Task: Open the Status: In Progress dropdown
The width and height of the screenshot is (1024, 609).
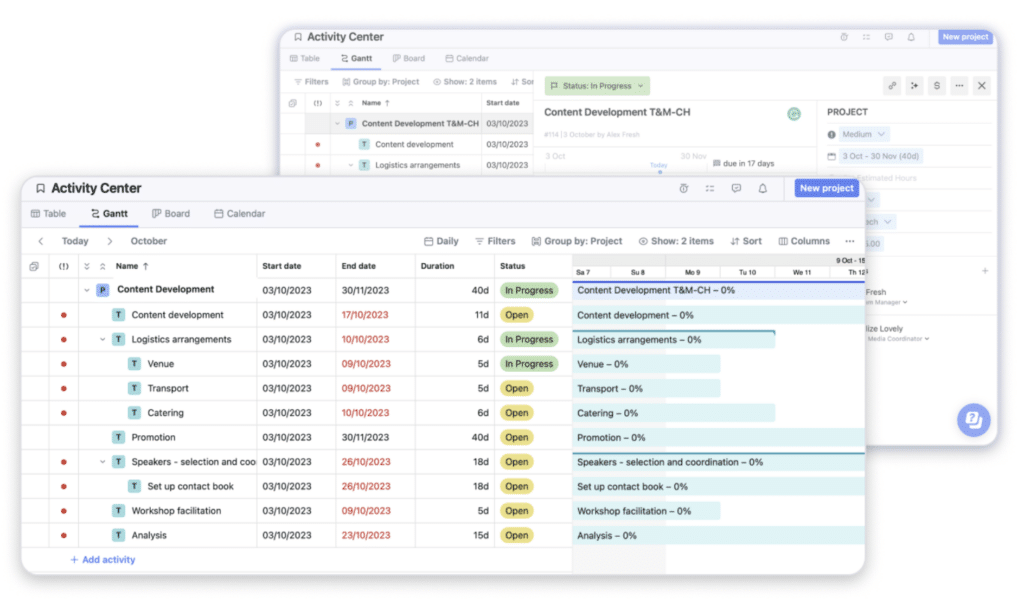Action: [x=597, y=86]
